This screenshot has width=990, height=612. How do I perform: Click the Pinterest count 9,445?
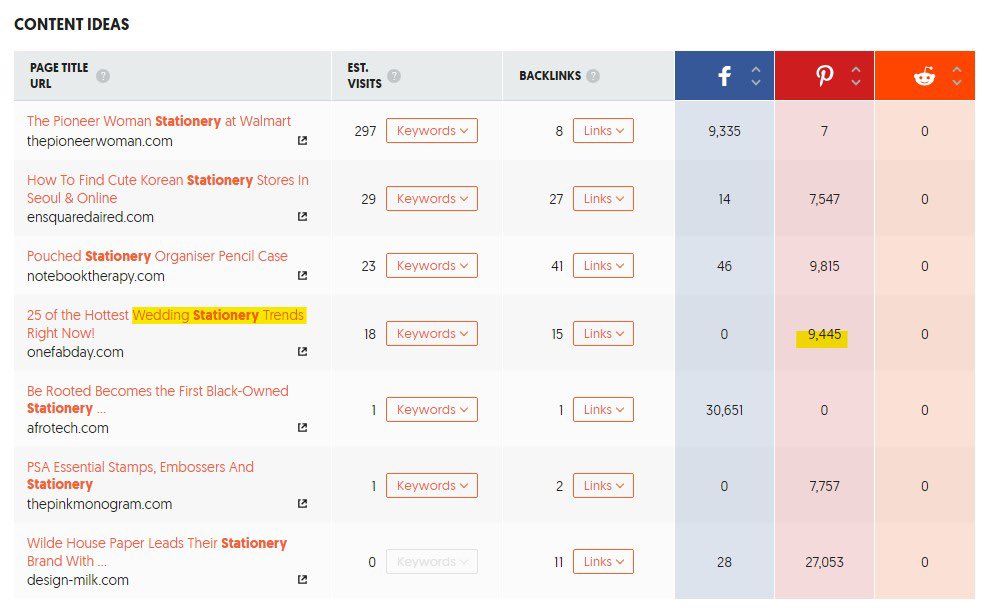(x=824, y=334)
